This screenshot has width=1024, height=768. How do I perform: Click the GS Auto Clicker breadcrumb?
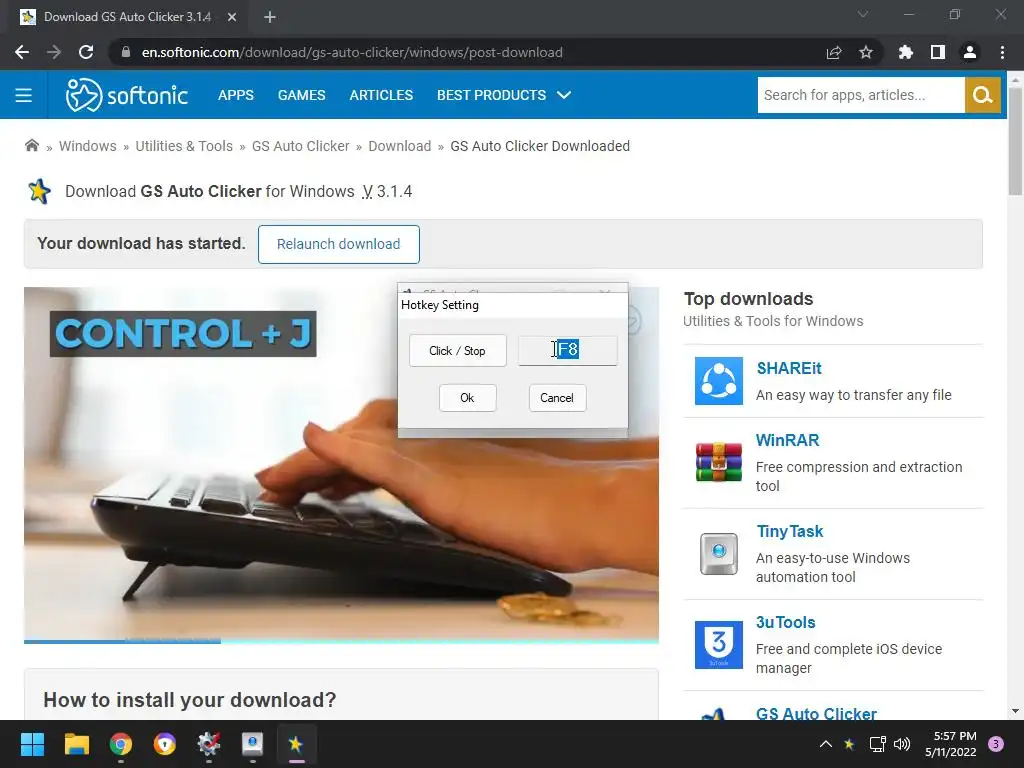(x=300, y=146)
